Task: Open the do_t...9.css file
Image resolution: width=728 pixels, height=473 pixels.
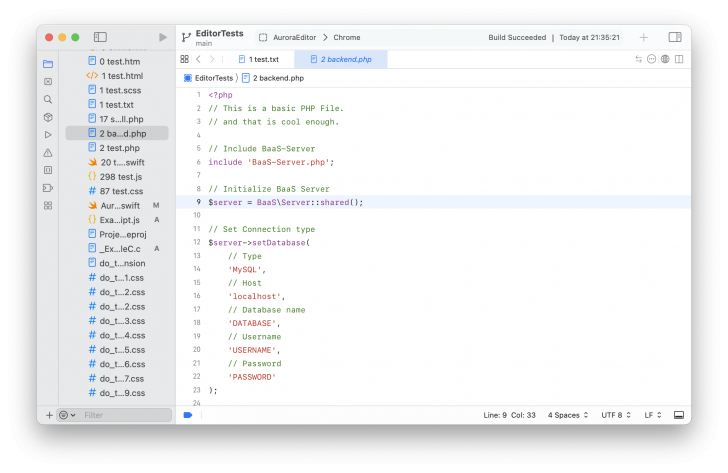Action: (x=117, y=393)
